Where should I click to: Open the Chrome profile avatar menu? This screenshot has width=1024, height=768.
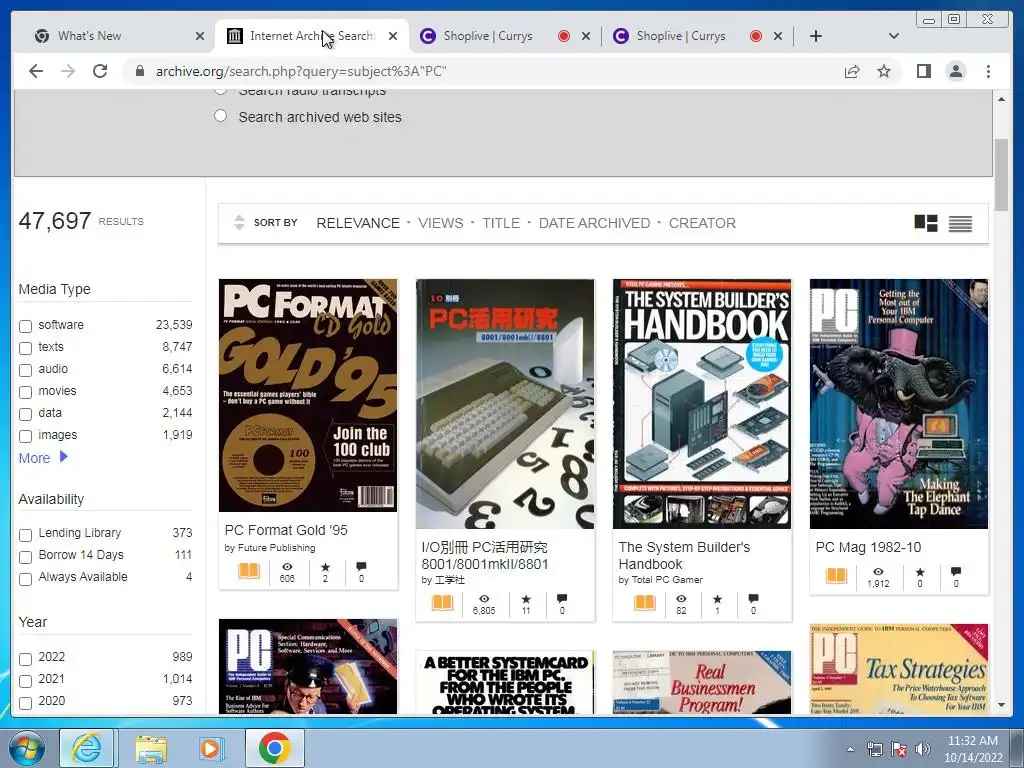click(955, 71)
